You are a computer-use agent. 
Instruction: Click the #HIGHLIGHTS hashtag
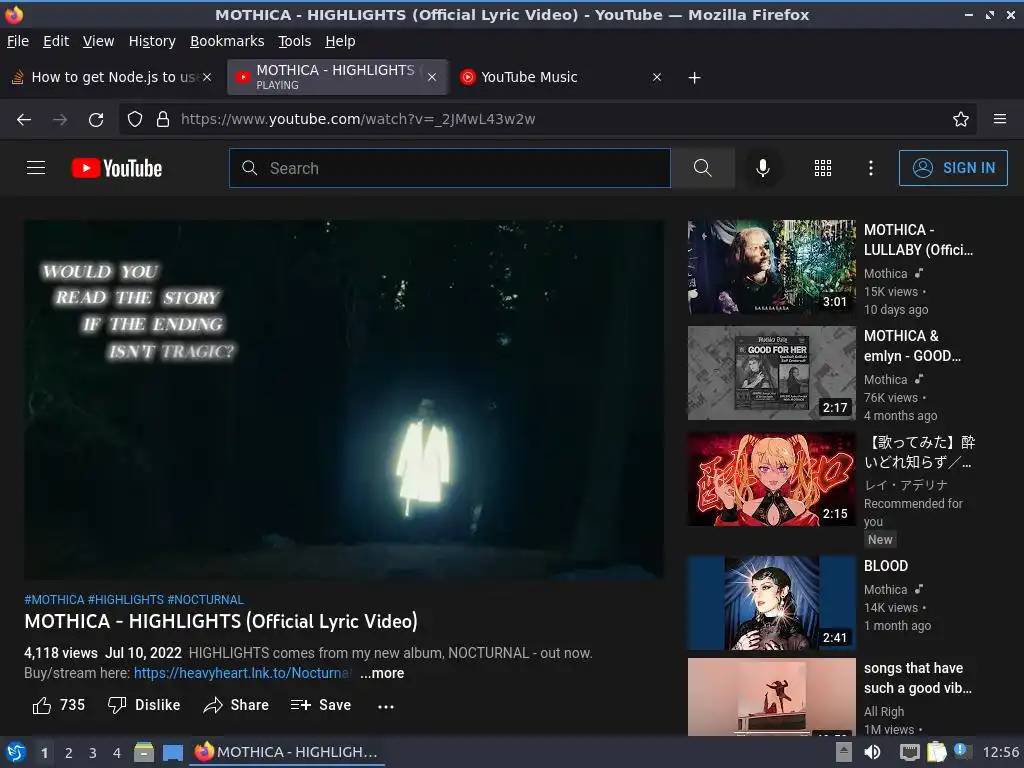[125, 600]
